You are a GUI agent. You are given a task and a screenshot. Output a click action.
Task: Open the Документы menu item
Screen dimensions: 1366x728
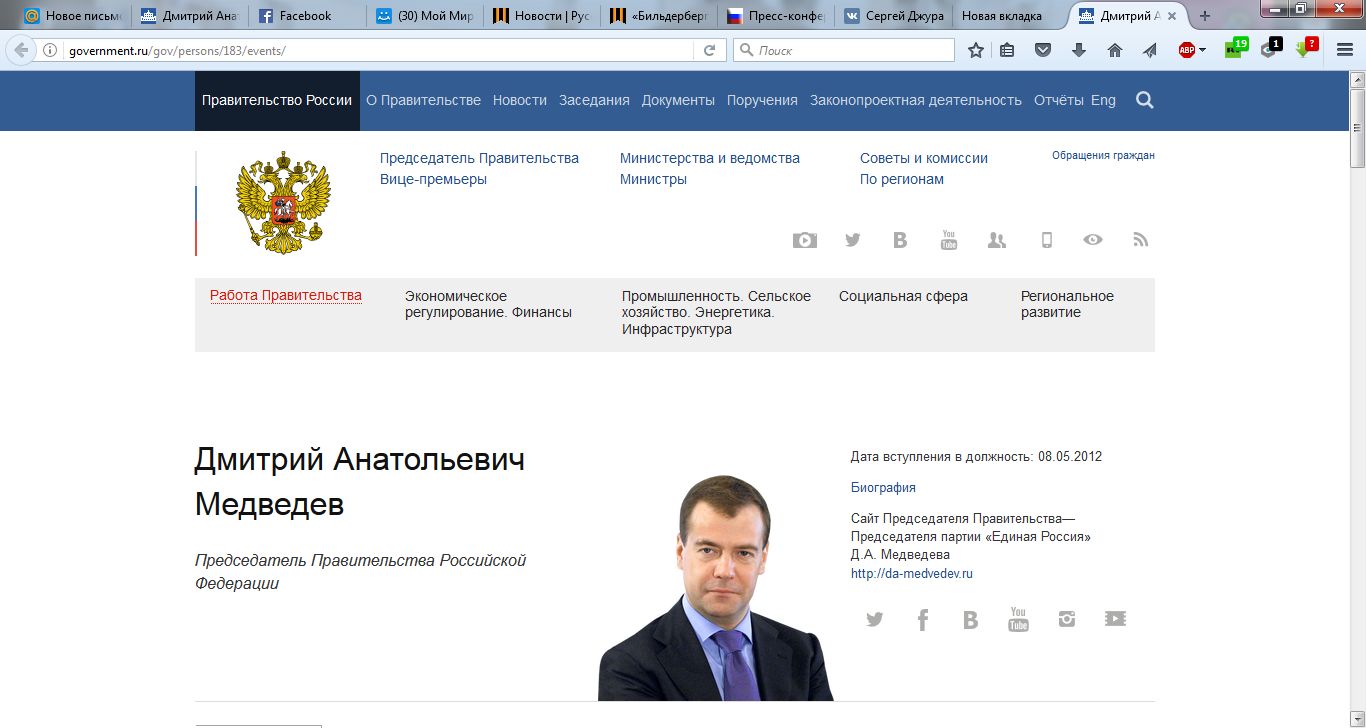pyautogui.click(x=678, y=100)
